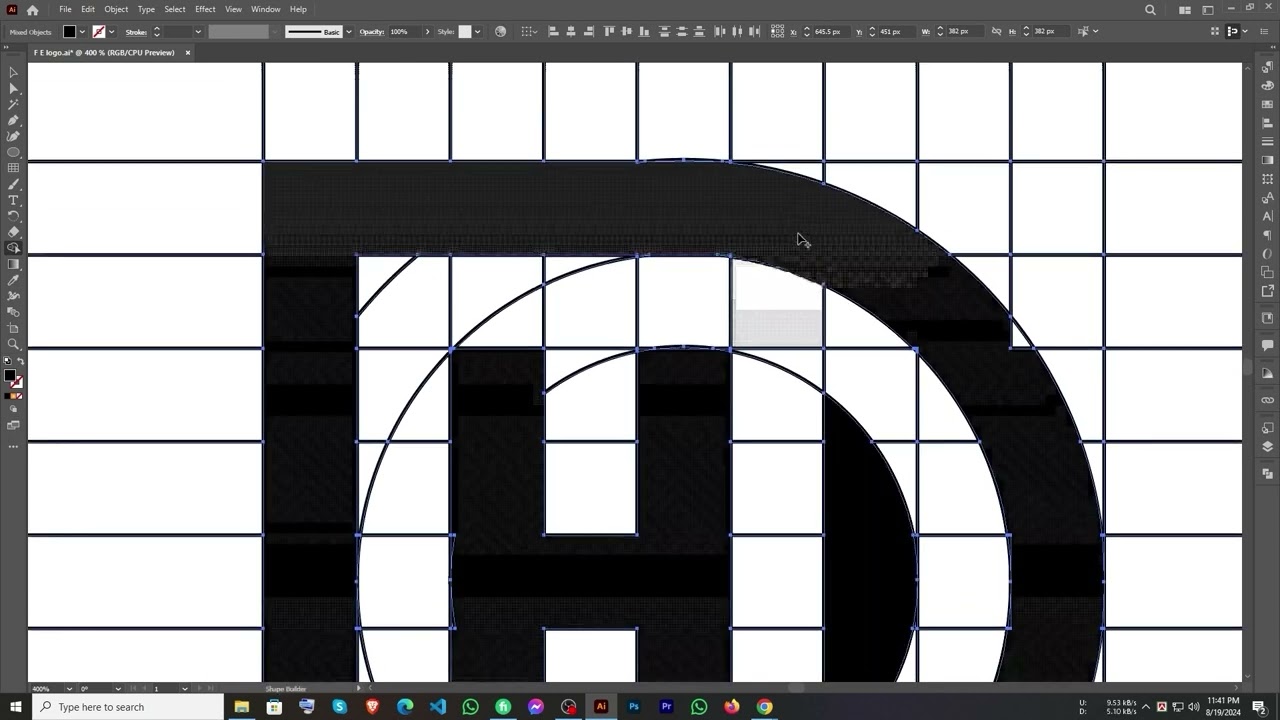Toggle constrain width and height proportions
The height and width of the screenshot is (720, 1280).
pyautogui.click(x=996, y=31)
